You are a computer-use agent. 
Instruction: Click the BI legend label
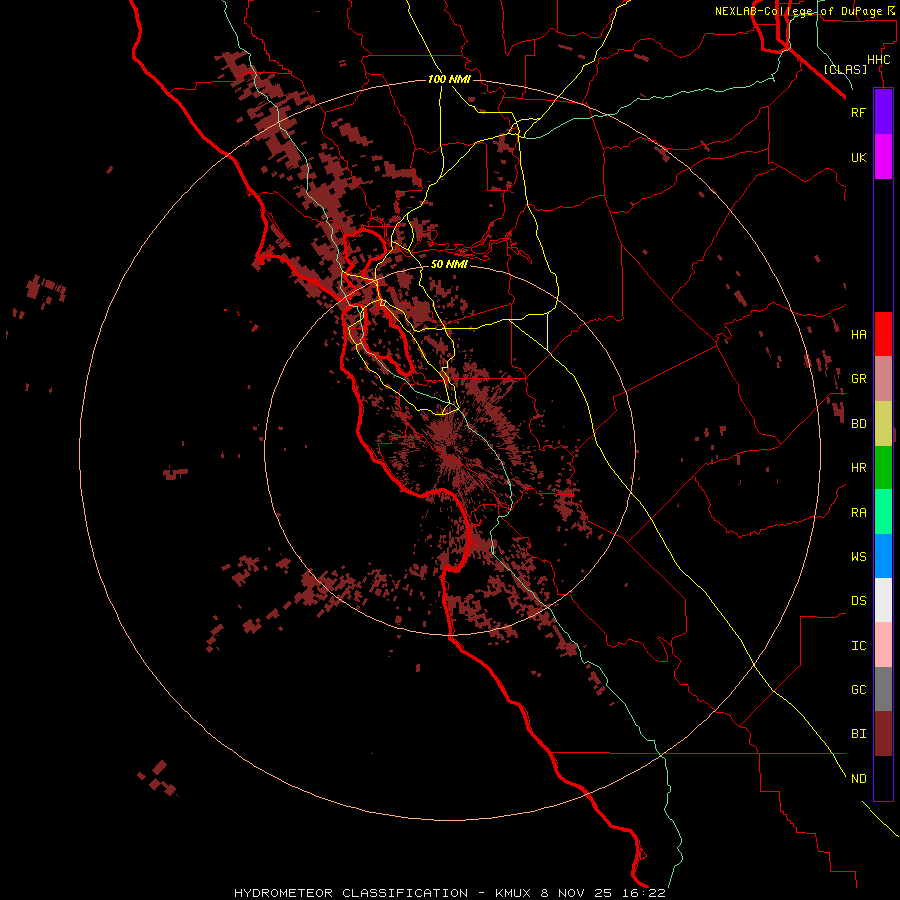coord(858,734)
